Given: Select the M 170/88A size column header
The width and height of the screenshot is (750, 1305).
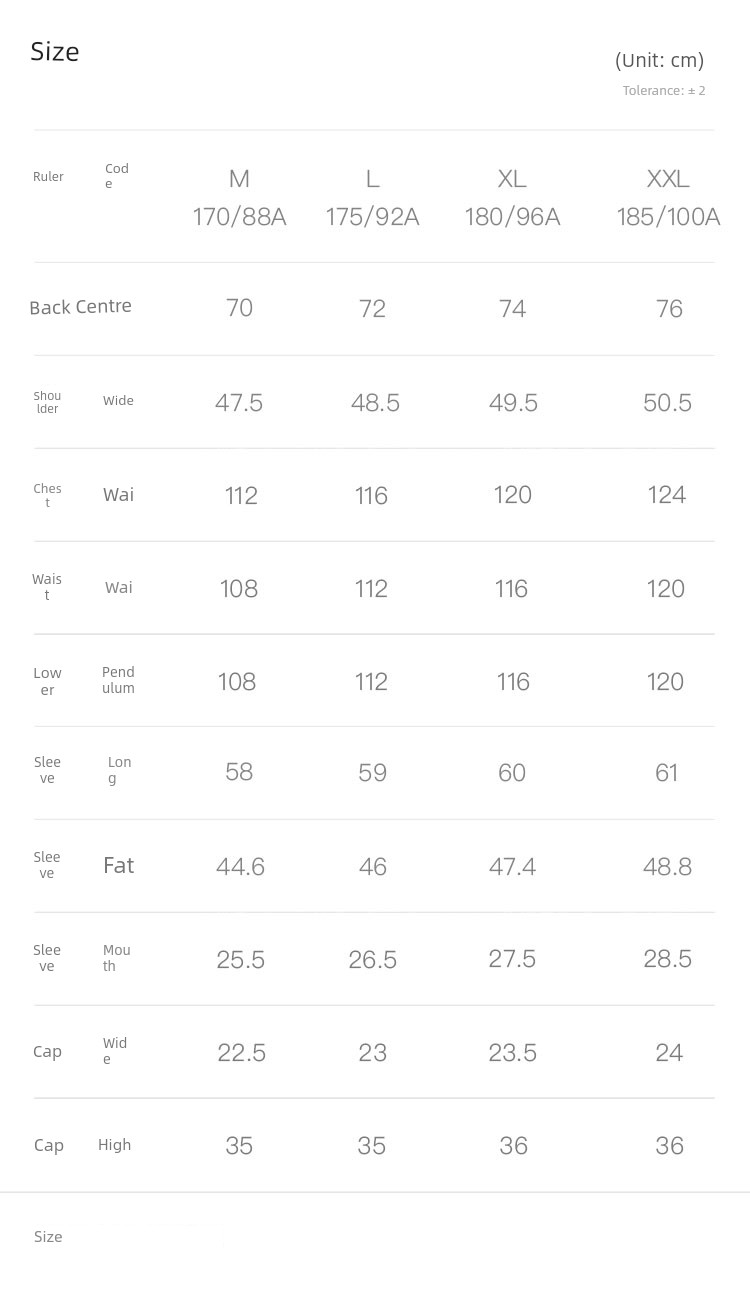Looking at the screenshot, I should (x=239, y=197).
